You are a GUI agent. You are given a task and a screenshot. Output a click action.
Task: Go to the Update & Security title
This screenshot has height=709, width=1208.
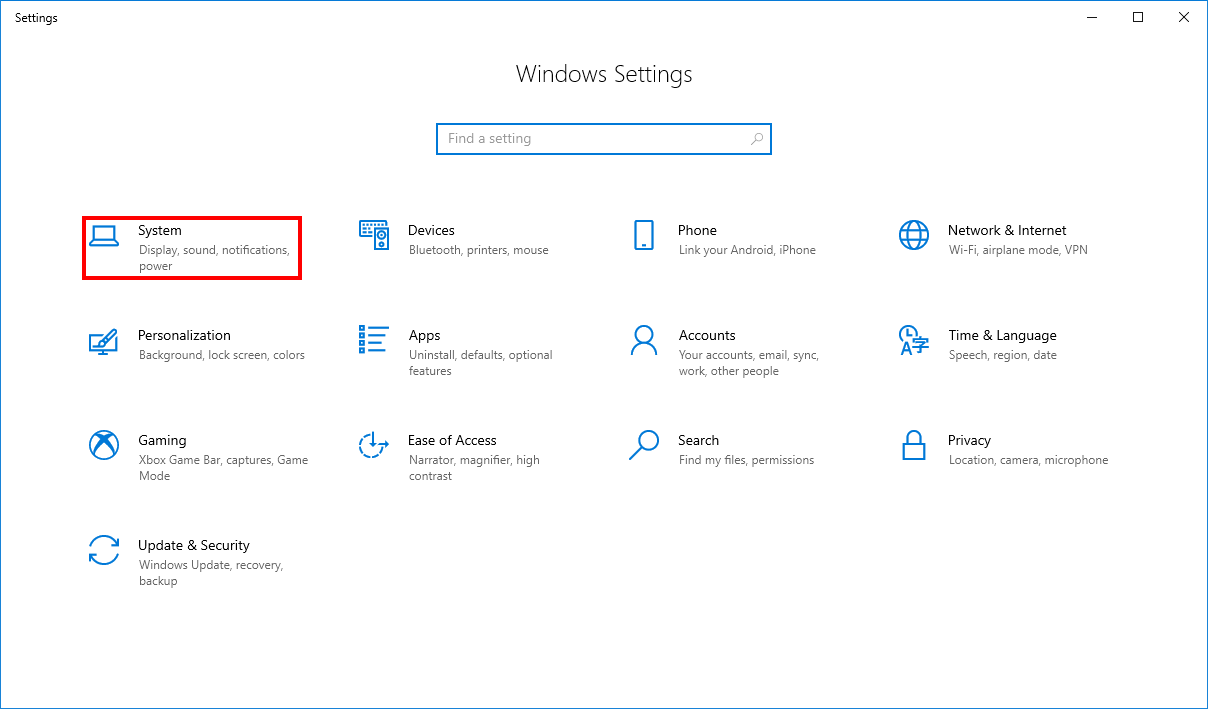coord(194,546)
